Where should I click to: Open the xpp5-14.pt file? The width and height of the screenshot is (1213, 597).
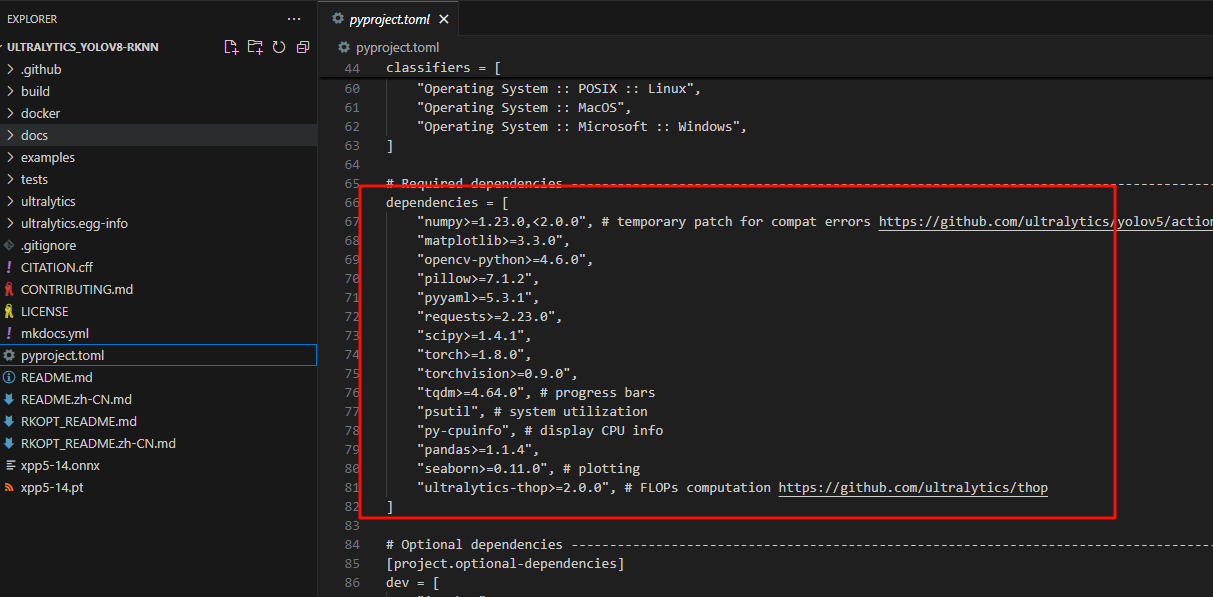click(158, 487)
